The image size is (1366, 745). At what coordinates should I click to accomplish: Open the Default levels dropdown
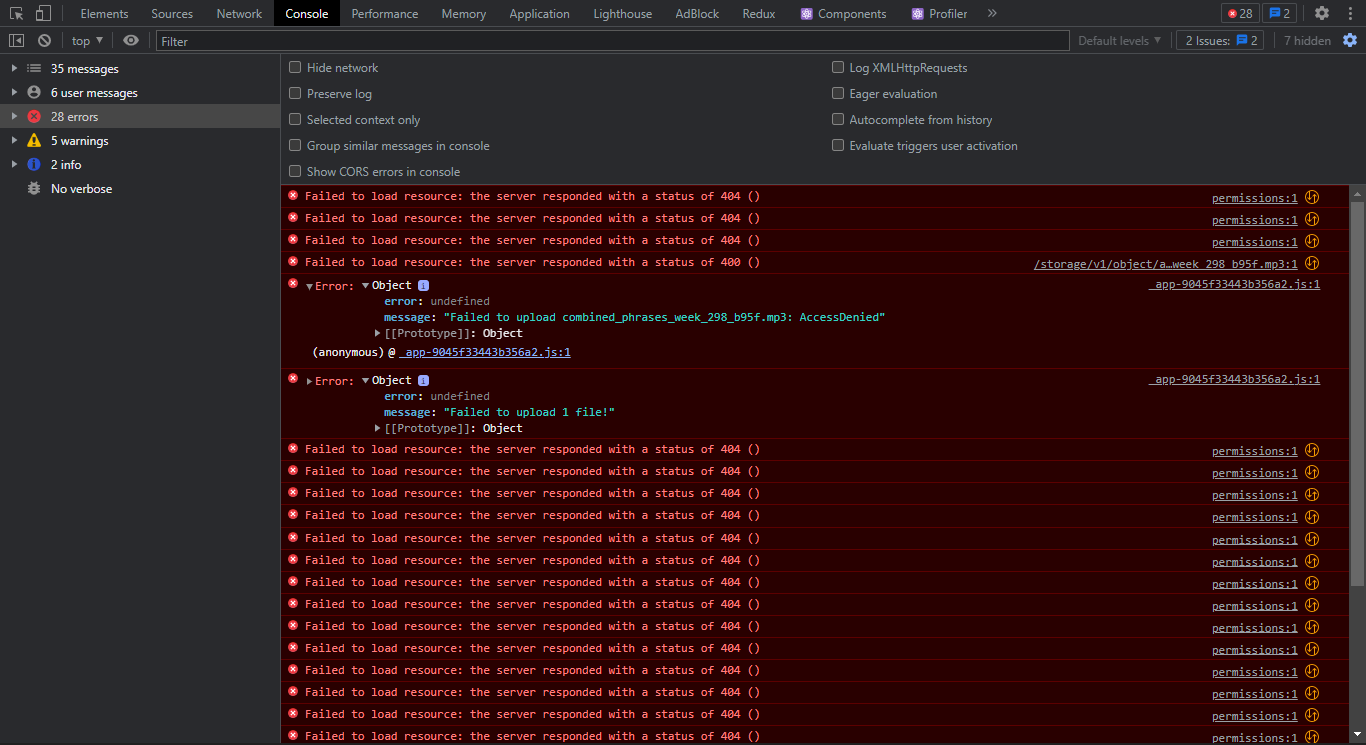tap(1117, 40)
